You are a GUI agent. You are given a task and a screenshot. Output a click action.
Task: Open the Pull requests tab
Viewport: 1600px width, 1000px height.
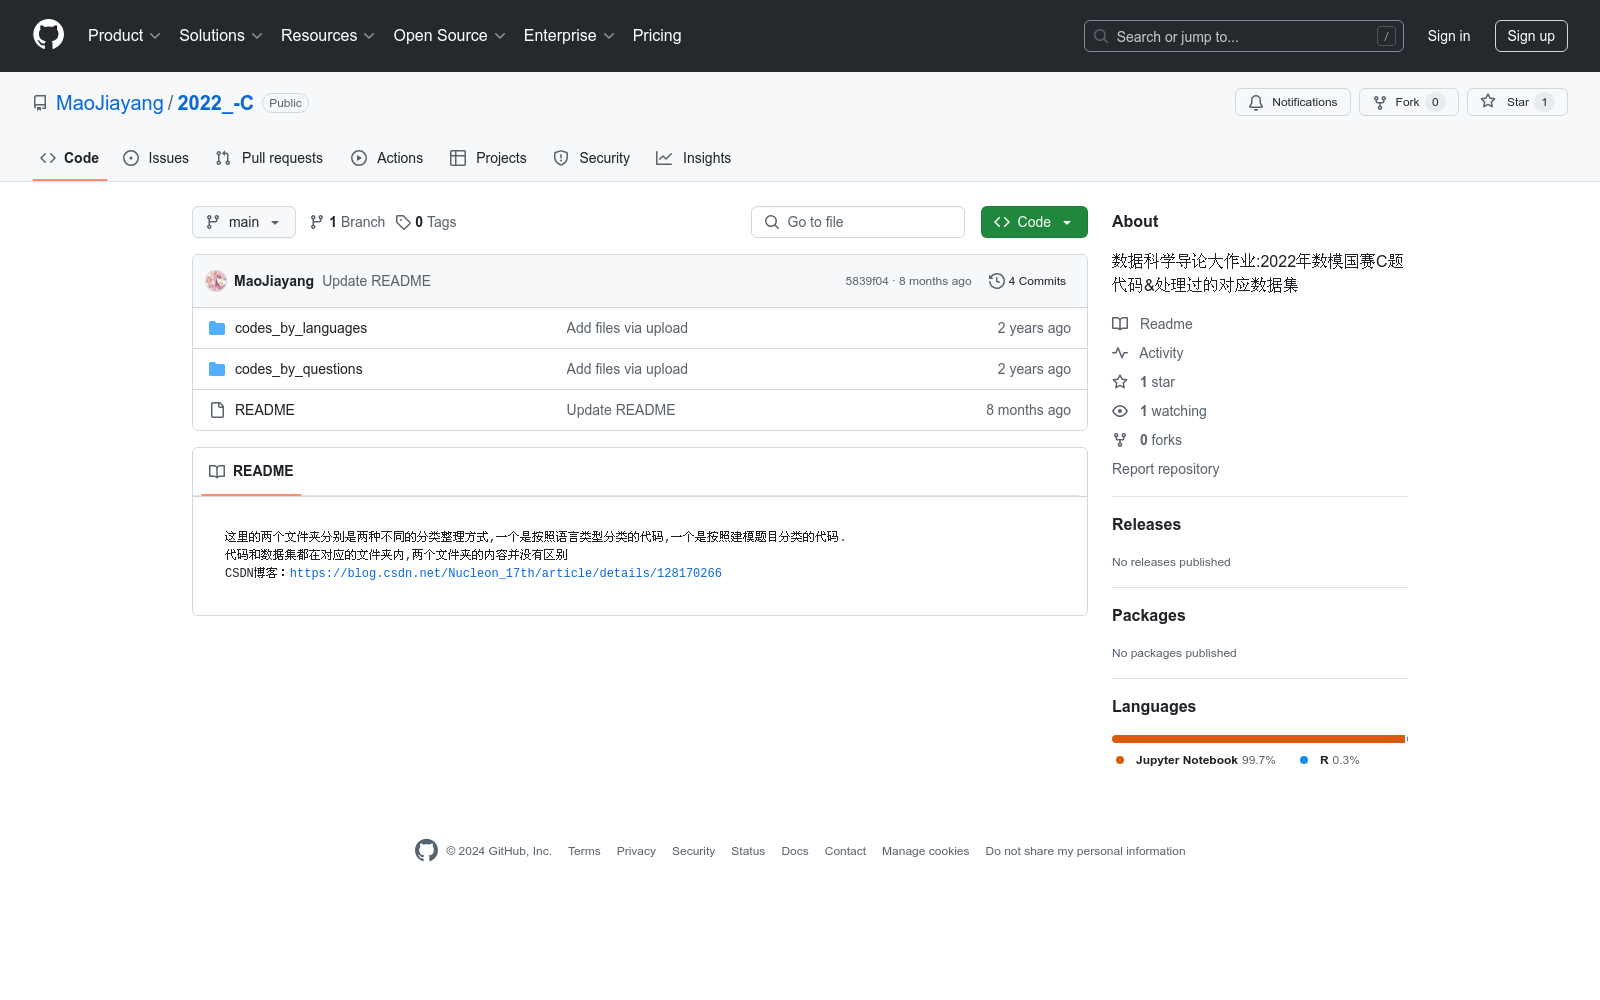(x=269, y=158)
